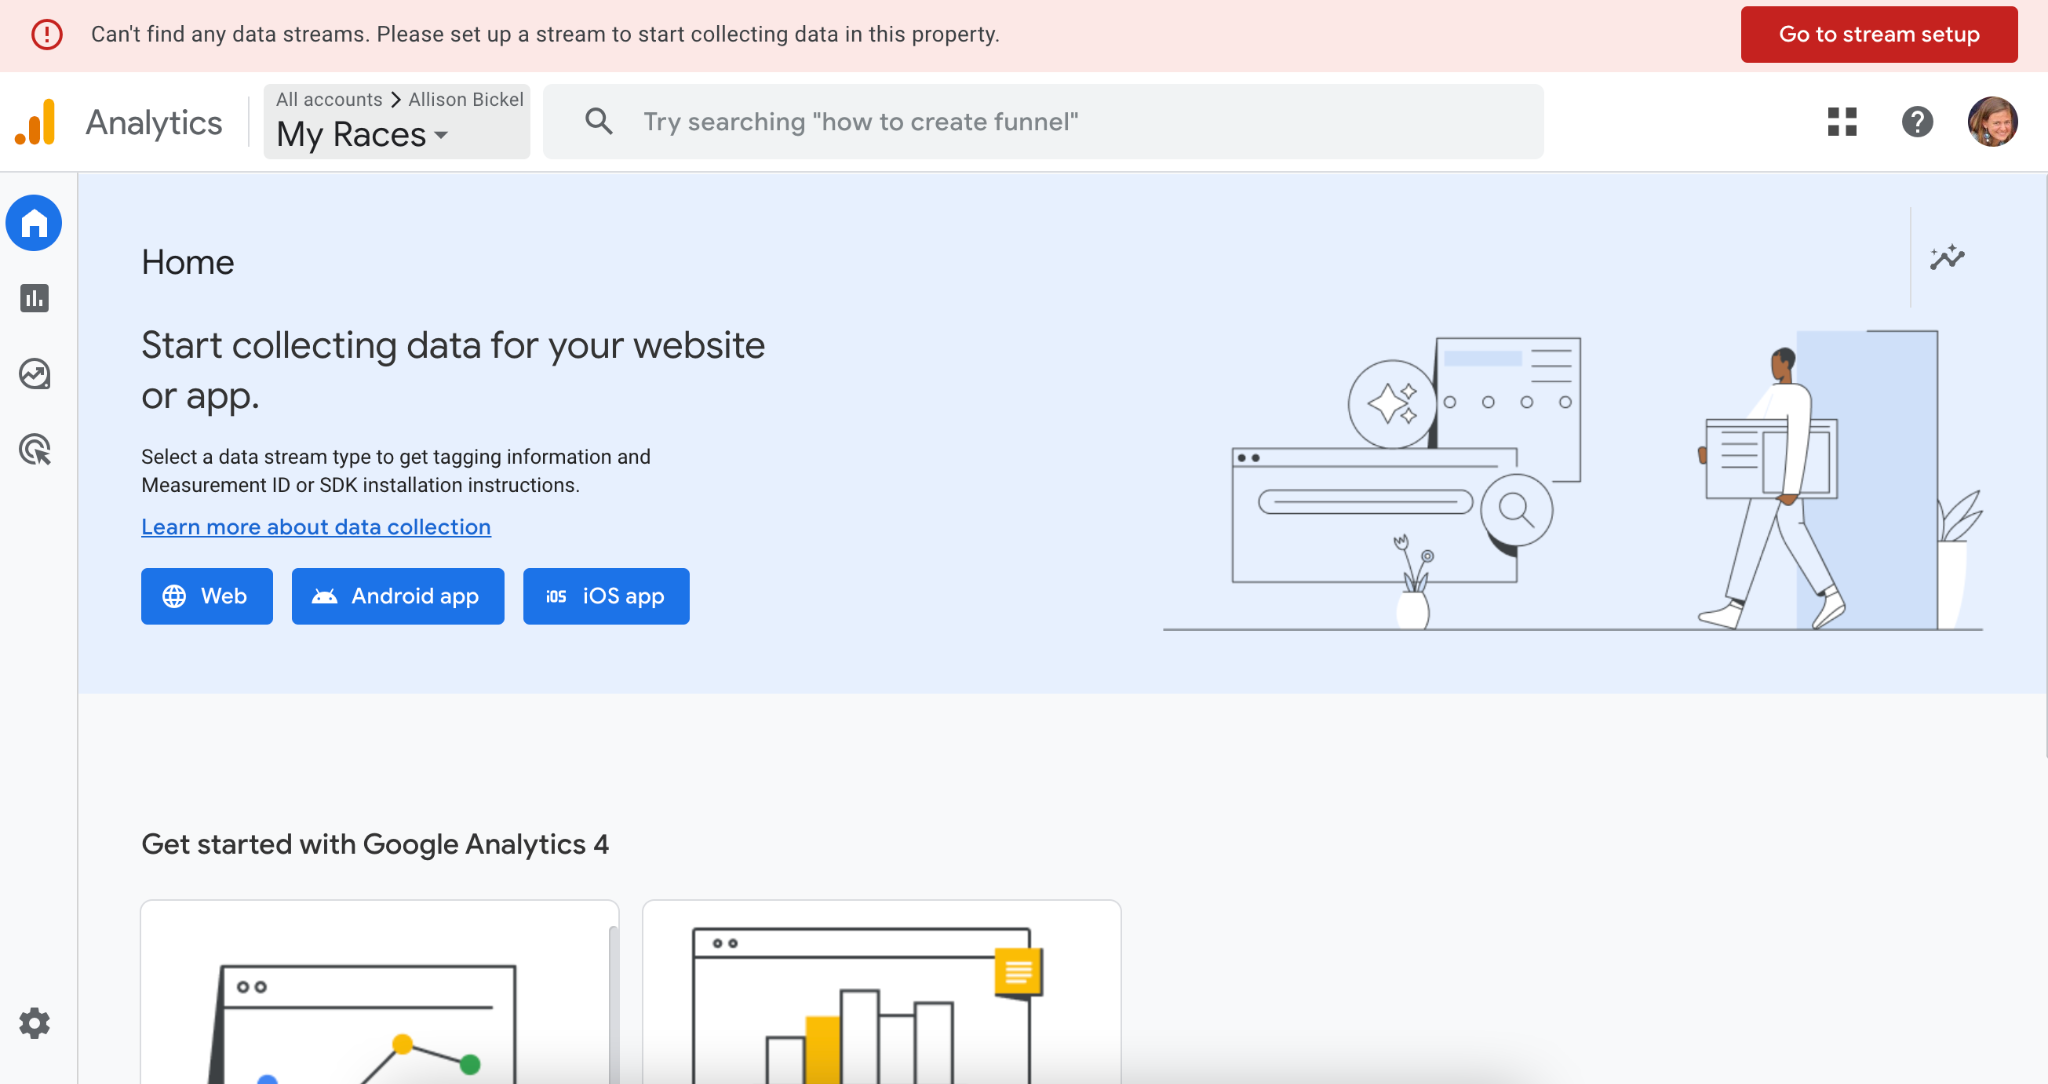
Task: Focus the Analytics search field
Action: (x=1043, y=121)
